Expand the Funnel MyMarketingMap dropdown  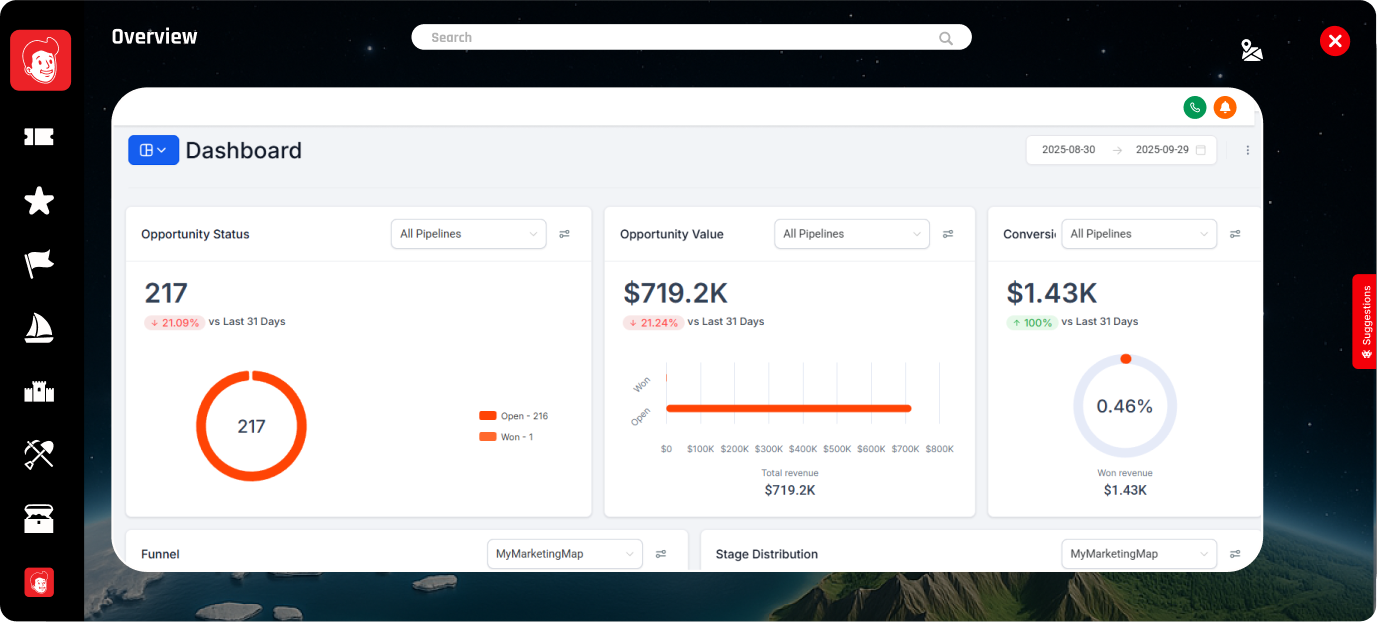click(564, 554)
